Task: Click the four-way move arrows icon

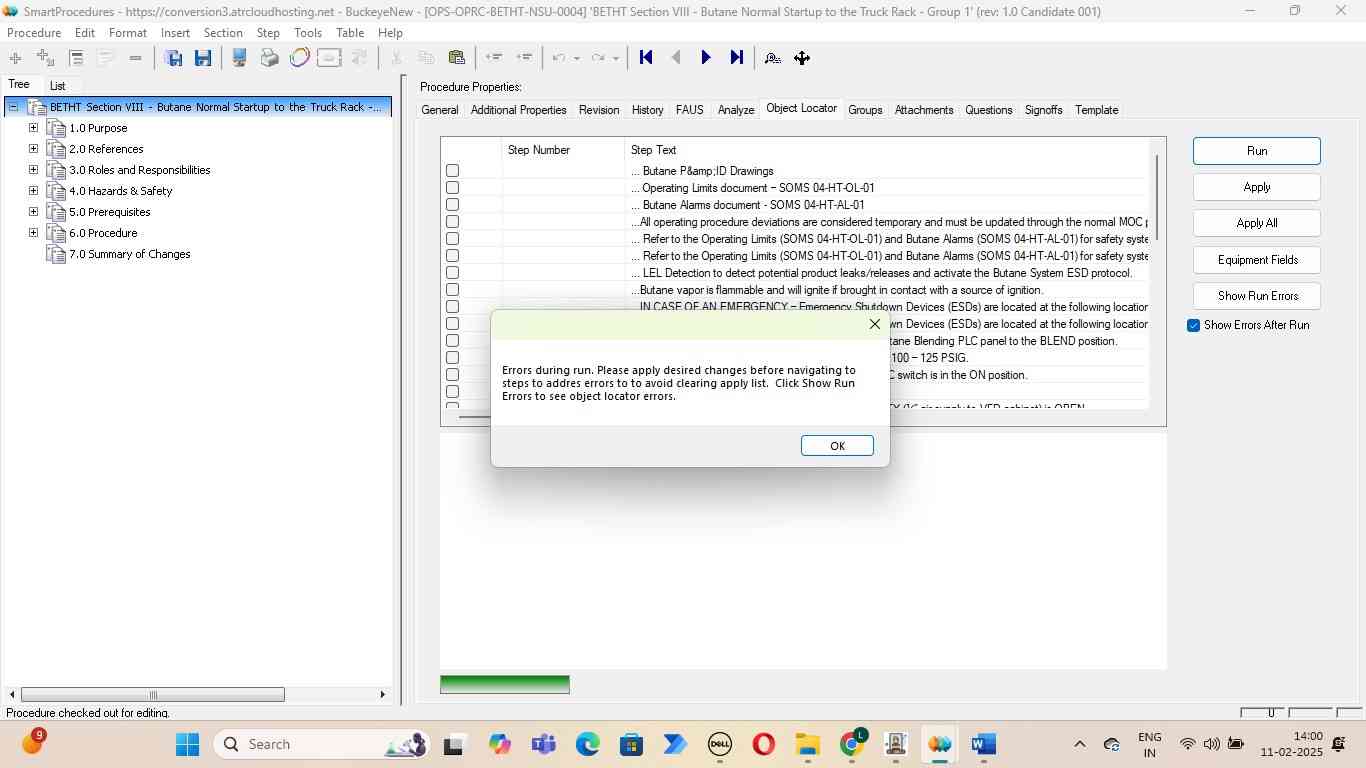Action: pos(802,58)
